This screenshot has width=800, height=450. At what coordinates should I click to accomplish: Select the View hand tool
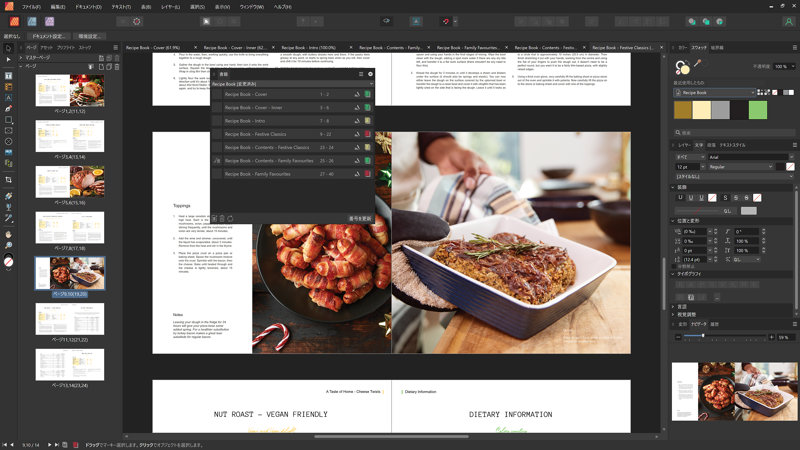[8, 234]
